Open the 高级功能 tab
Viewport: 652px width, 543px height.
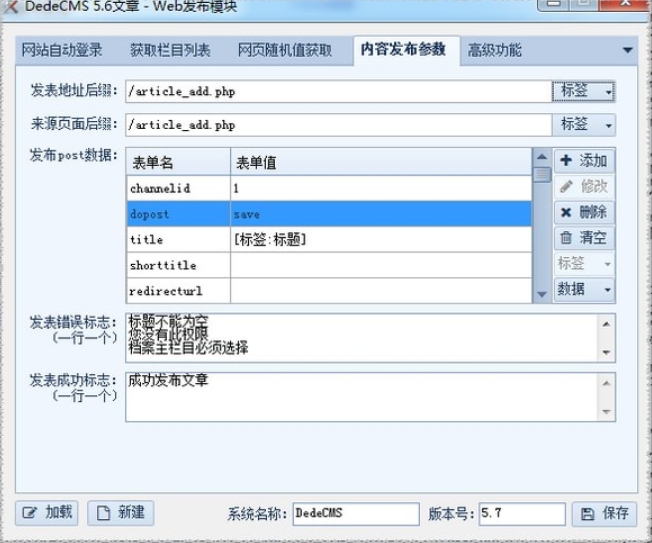click(494, 50)
